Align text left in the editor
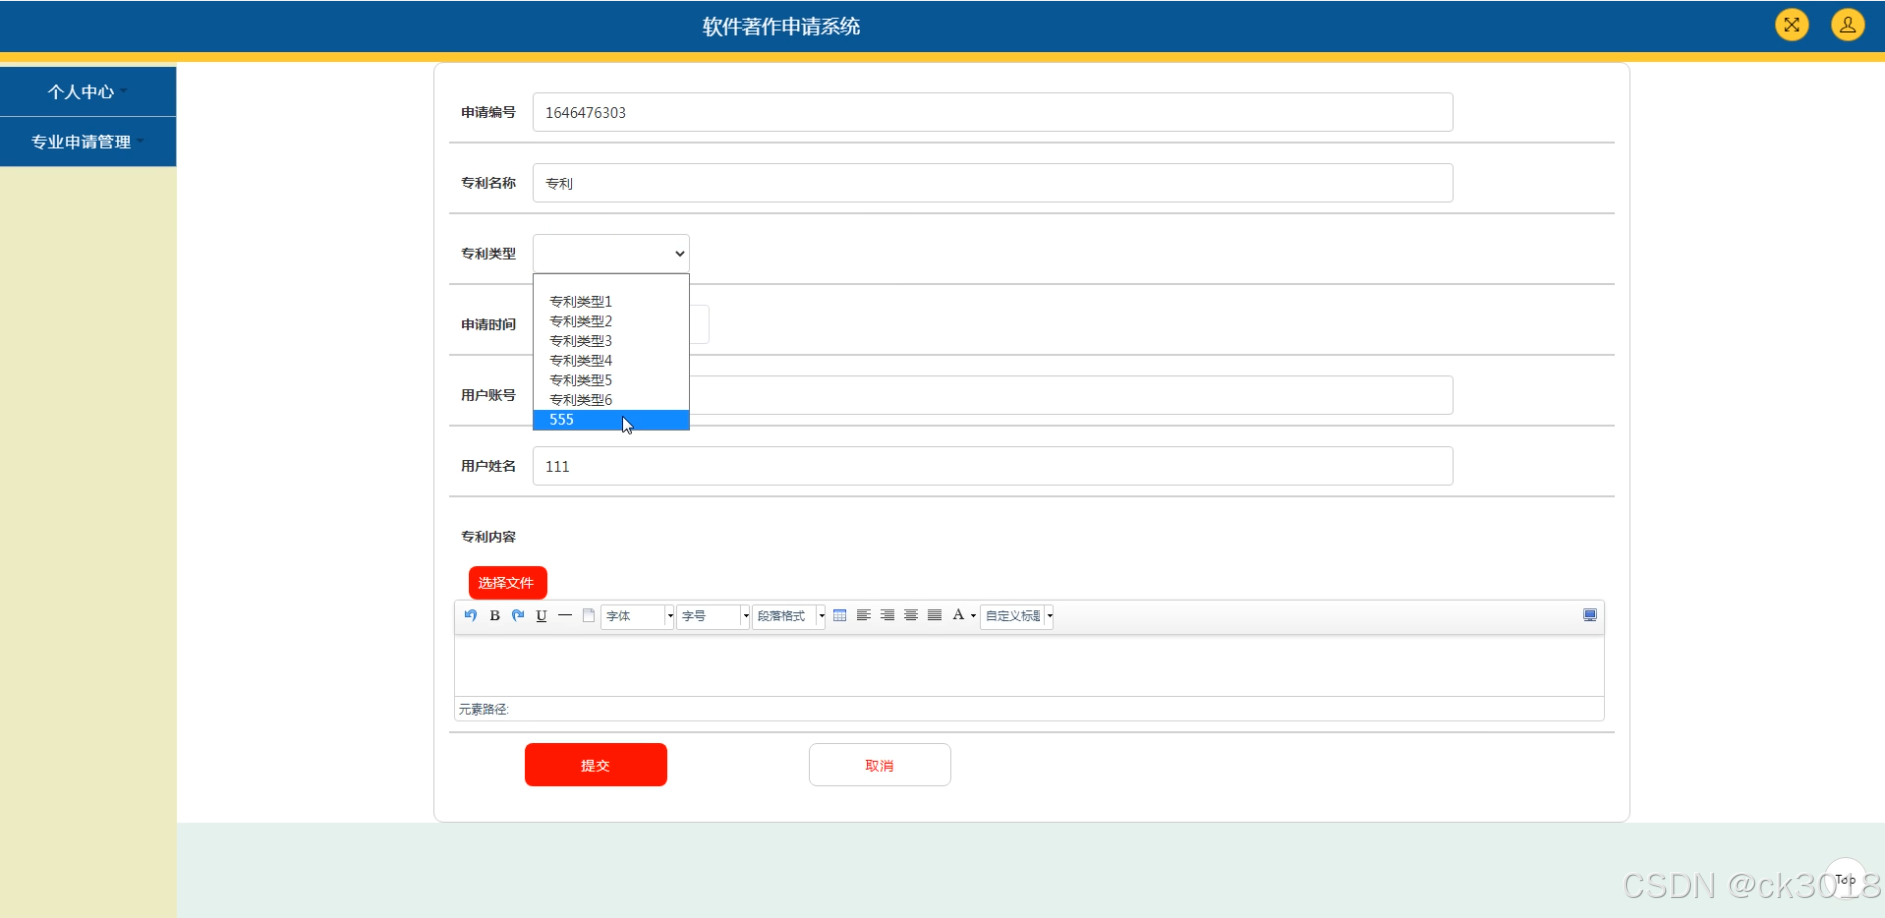1885x918 pixels. click(x=863, y=615)
